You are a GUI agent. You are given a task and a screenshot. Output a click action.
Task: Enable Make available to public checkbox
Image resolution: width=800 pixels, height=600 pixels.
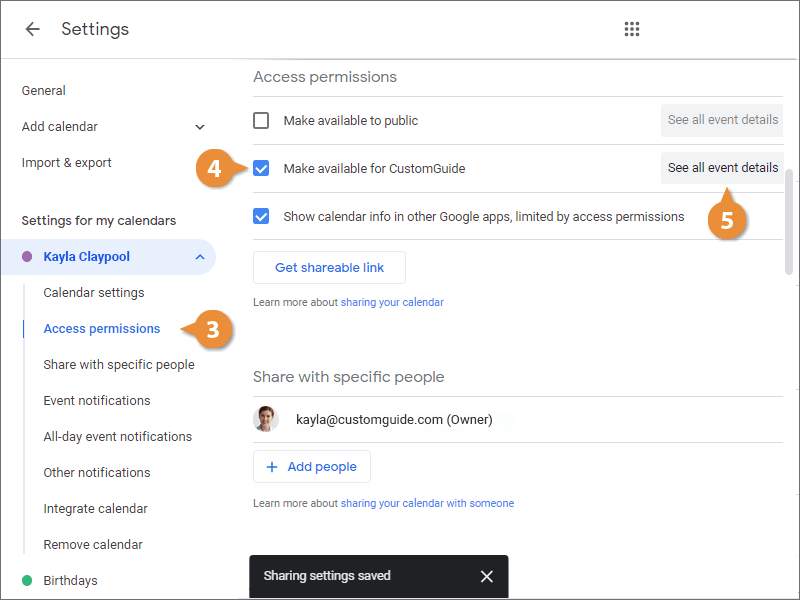[261, 121]
